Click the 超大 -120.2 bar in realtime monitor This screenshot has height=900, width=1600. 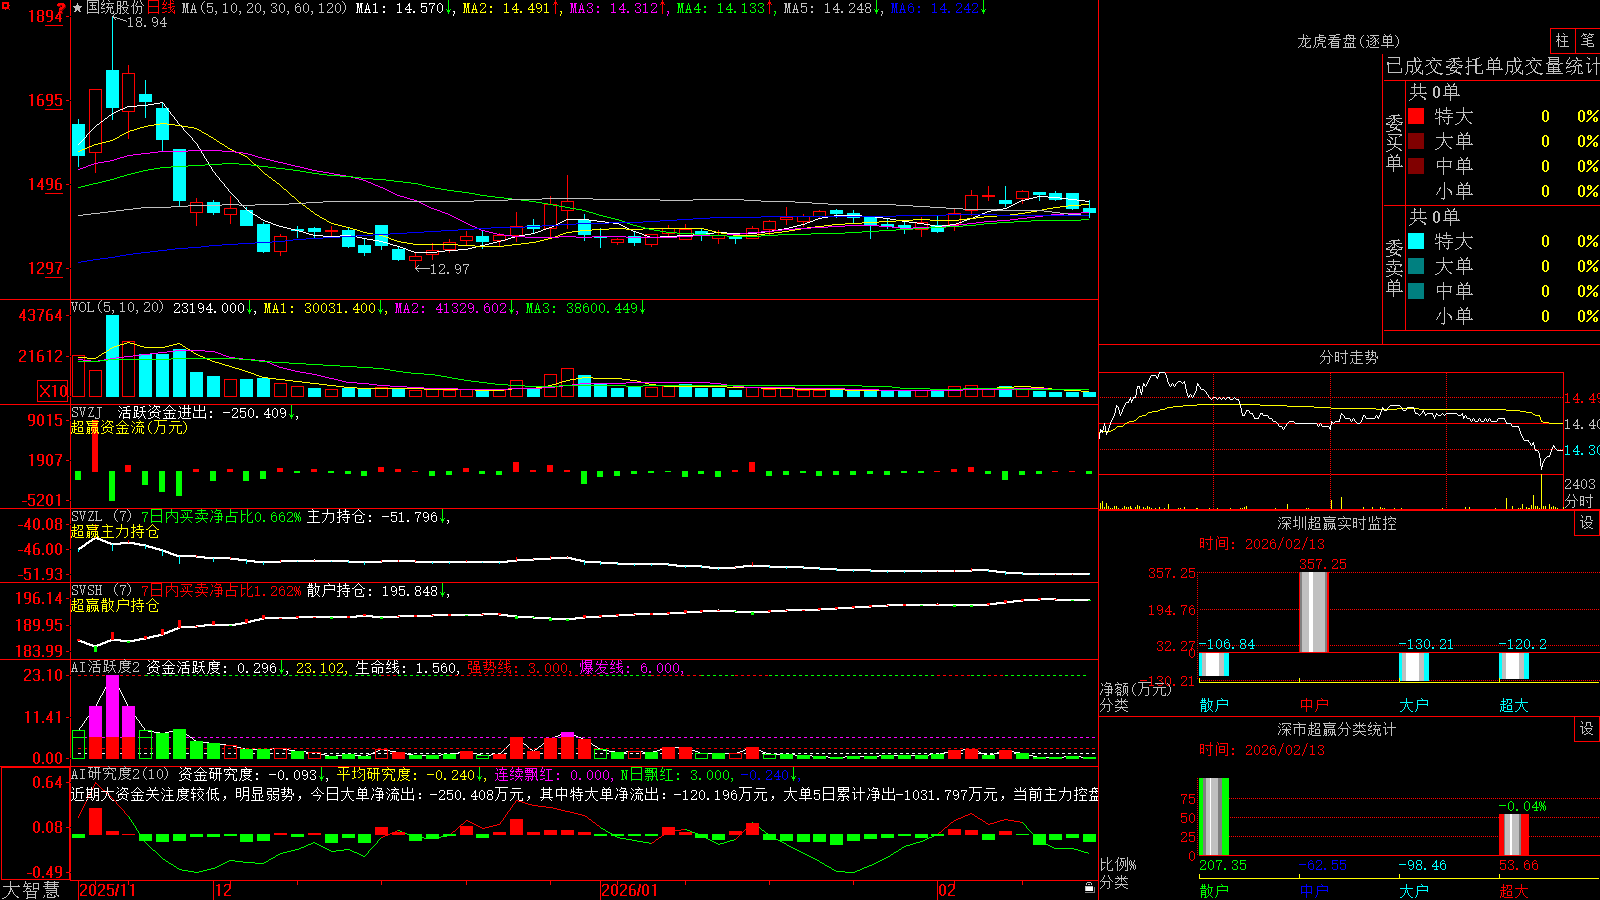(1513, 665)
